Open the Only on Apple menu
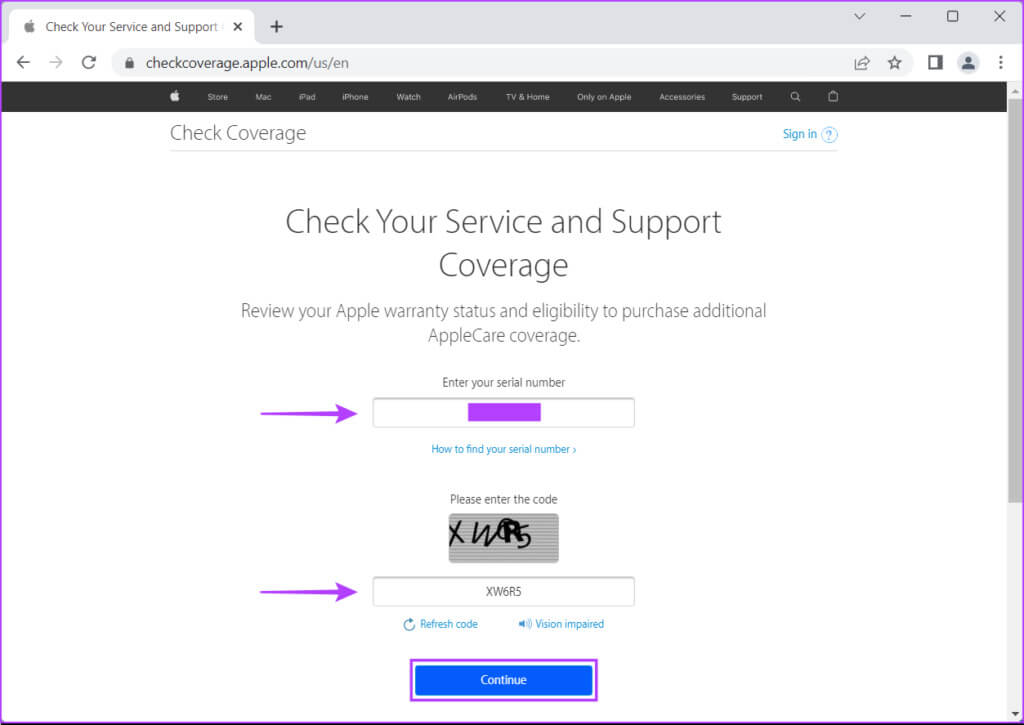Screen dimensions: 1024x725 click(604, 97)
